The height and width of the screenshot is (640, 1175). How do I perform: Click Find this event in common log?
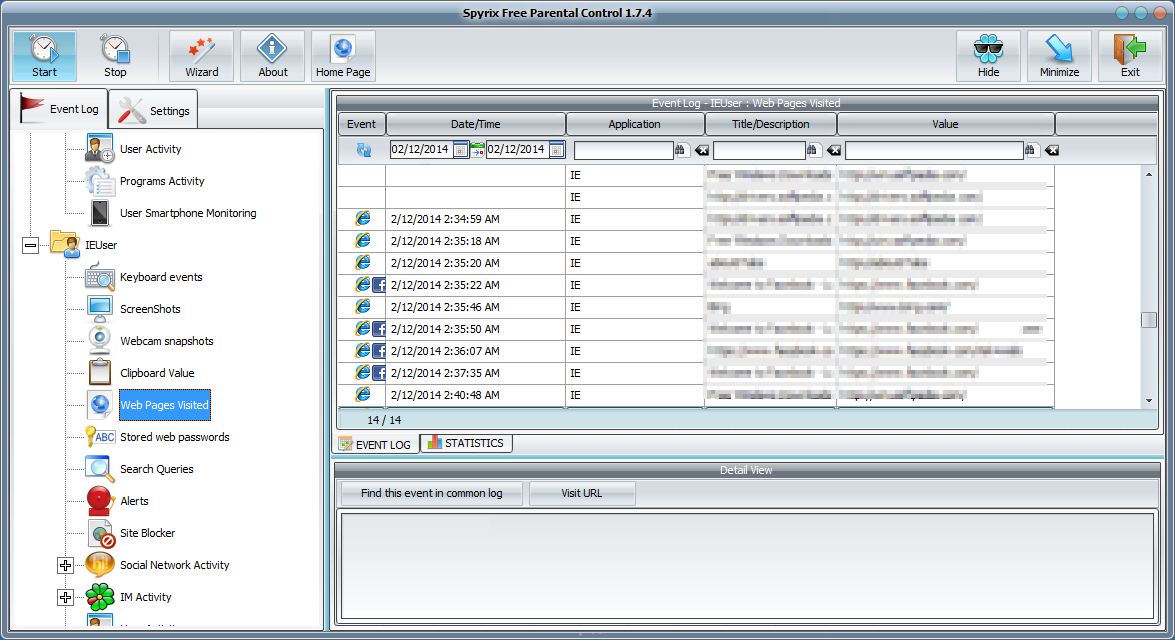(x=432, y=493)
